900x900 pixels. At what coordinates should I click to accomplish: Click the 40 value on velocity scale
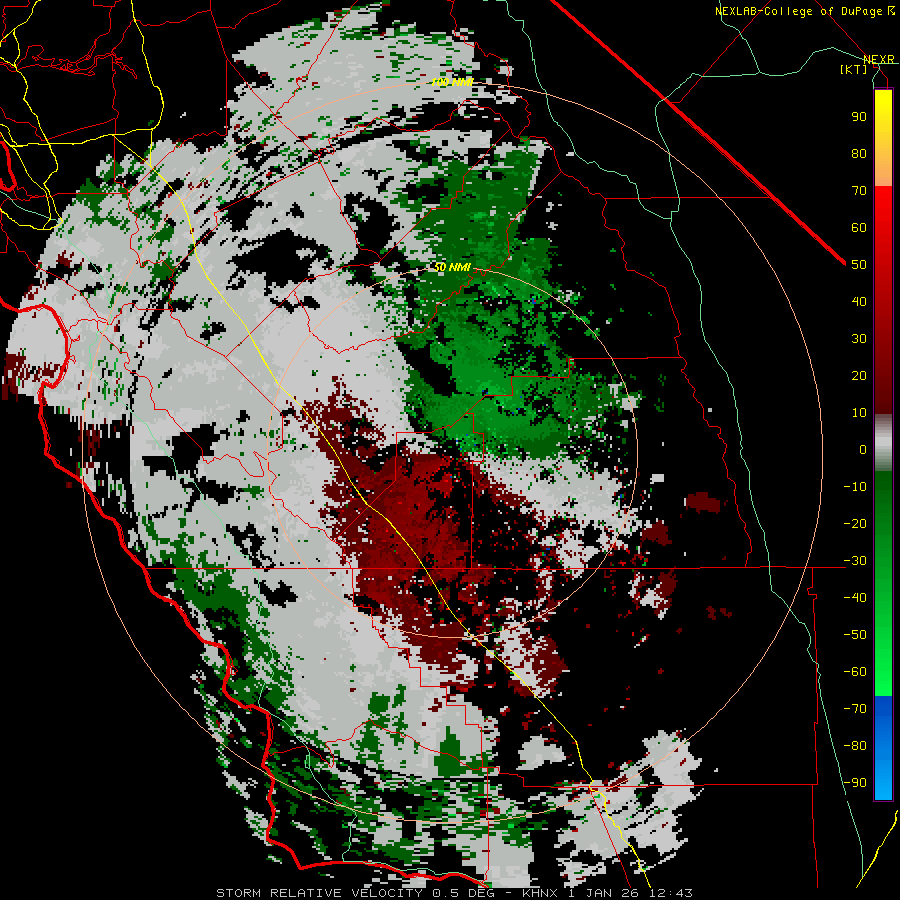(x=859, y=301)
